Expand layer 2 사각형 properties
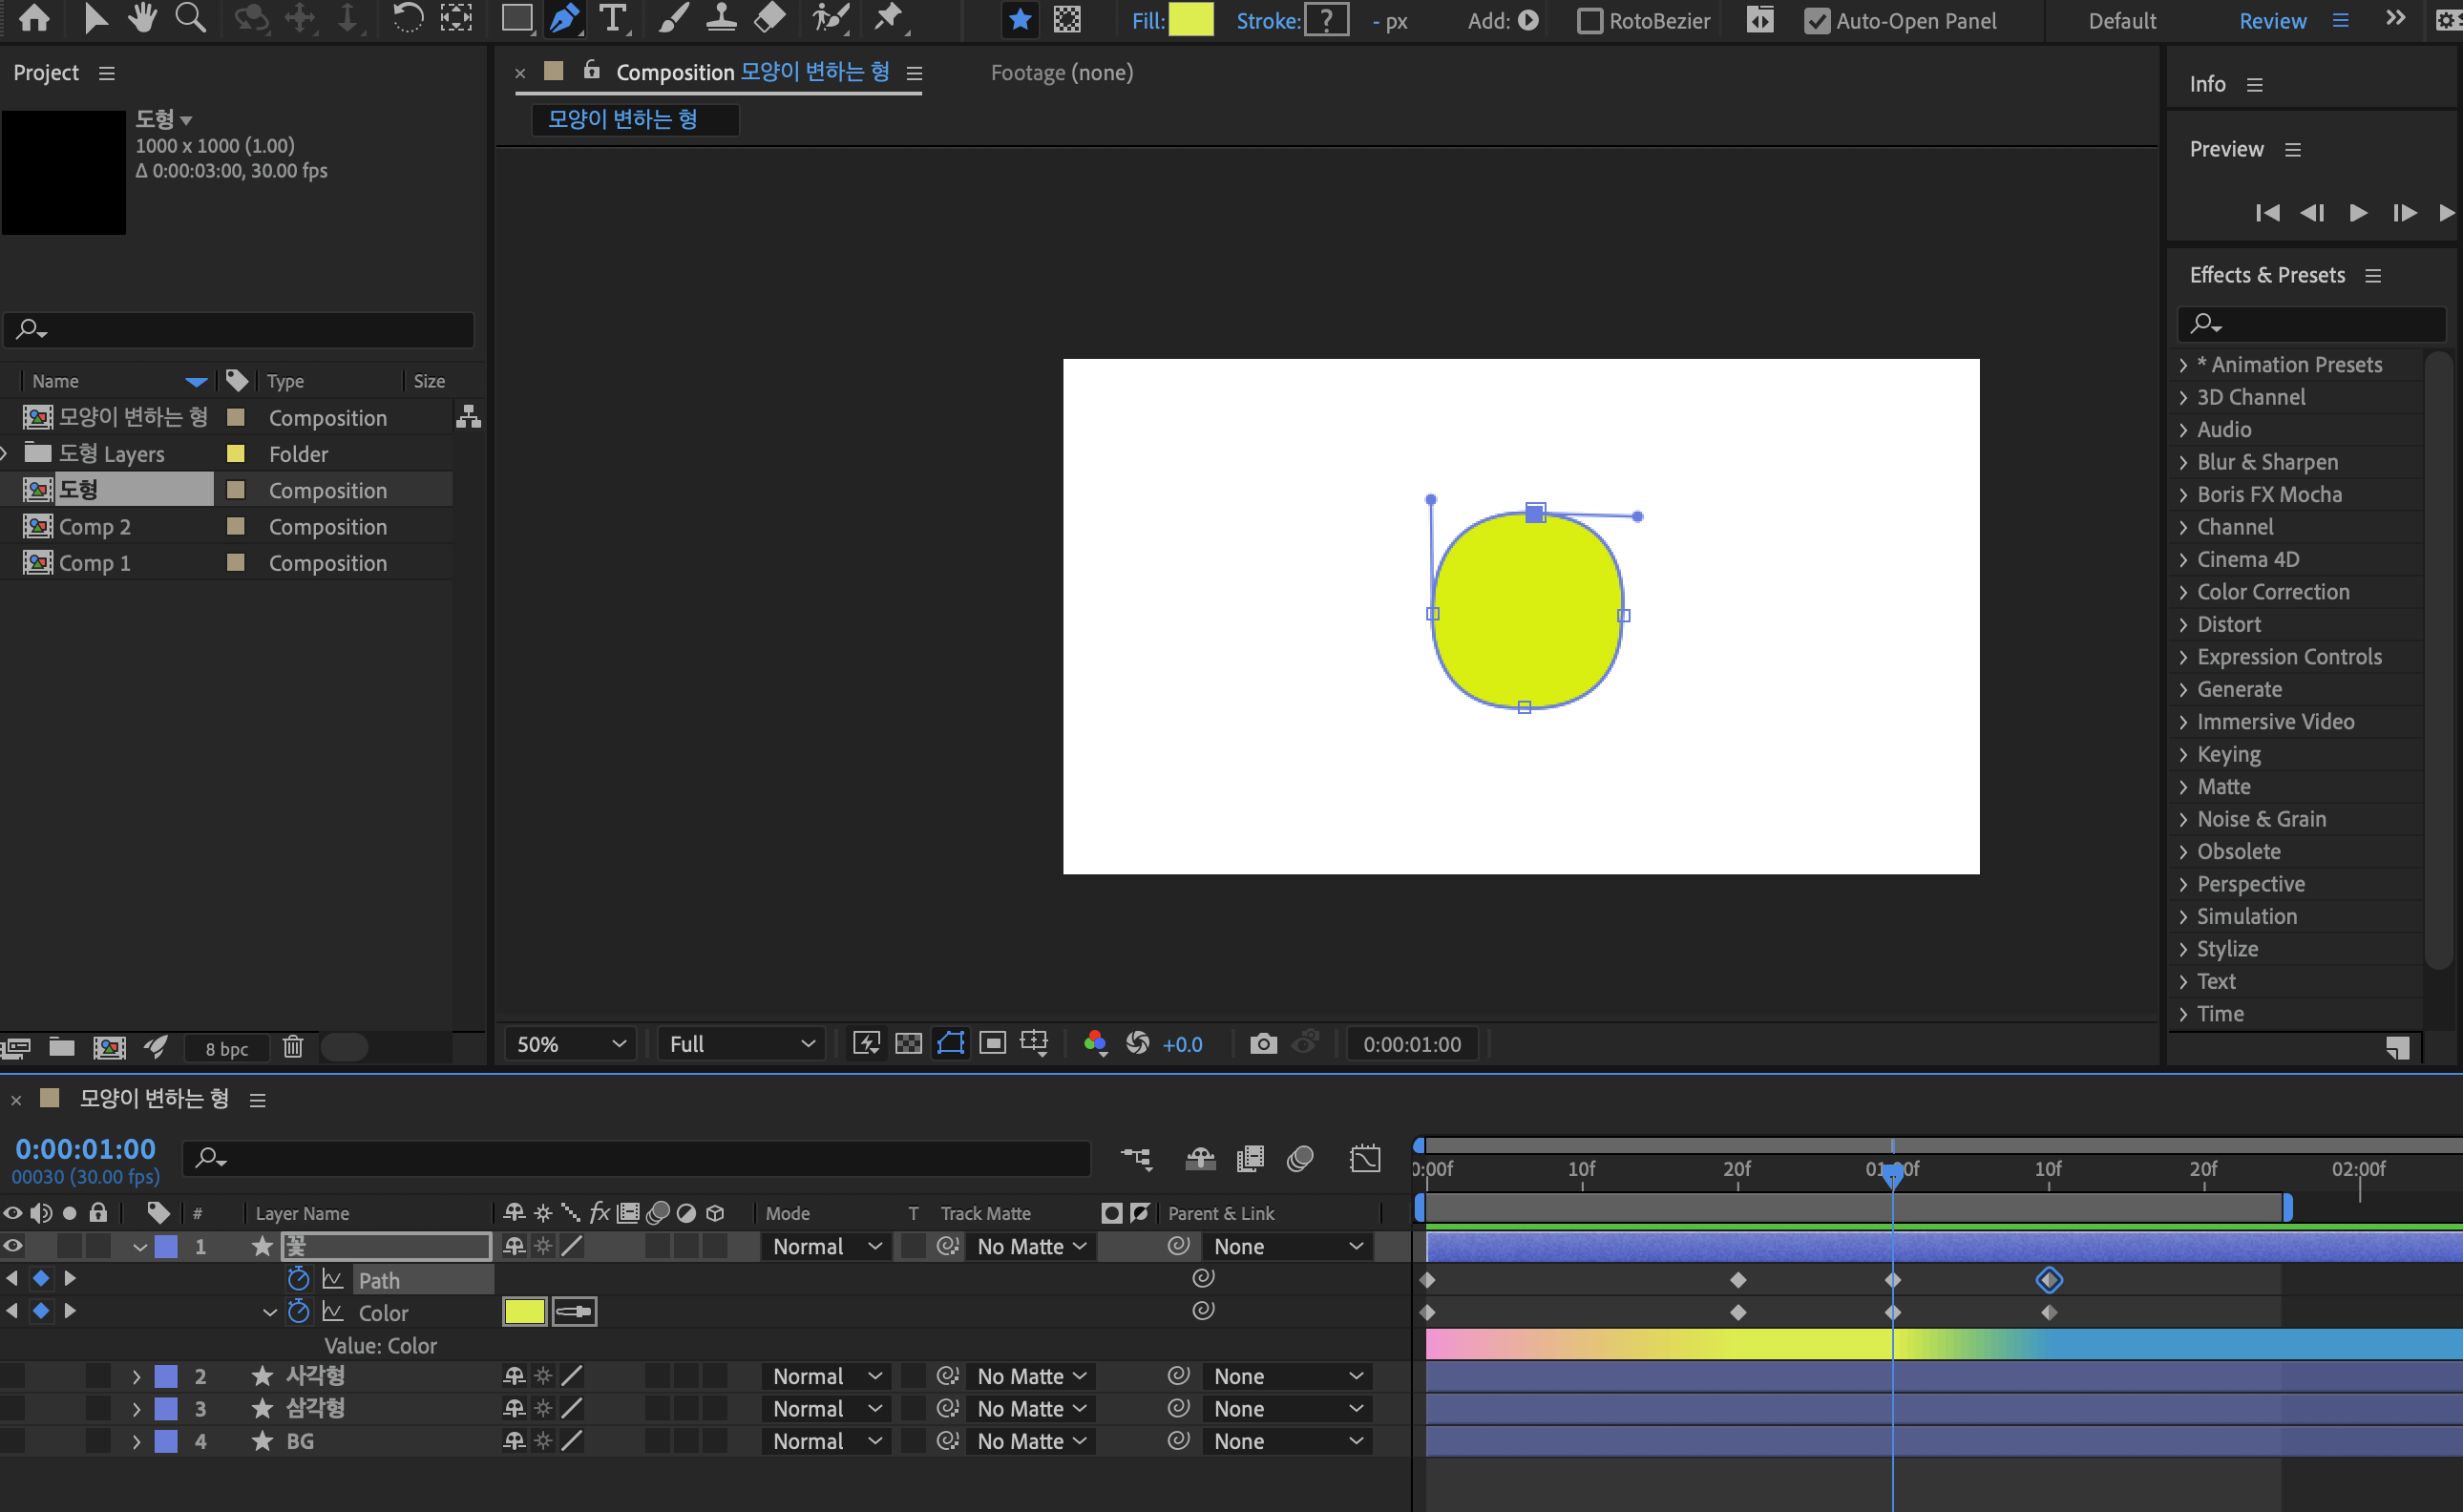 click(137, 1376)
